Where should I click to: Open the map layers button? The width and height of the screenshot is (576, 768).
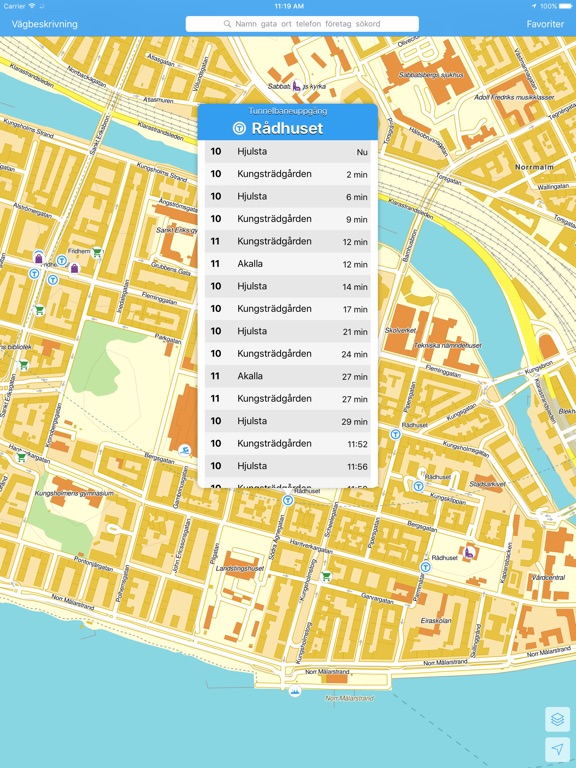click(557, 719)
